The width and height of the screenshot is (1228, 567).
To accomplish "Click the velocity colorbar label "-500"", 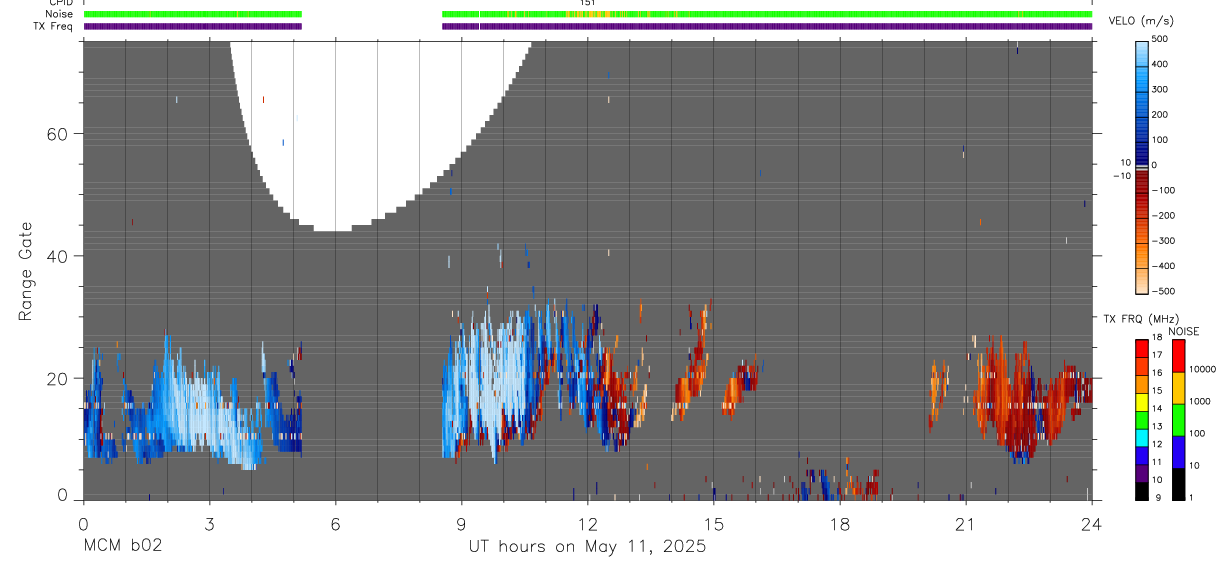I will pos(1161,291).
